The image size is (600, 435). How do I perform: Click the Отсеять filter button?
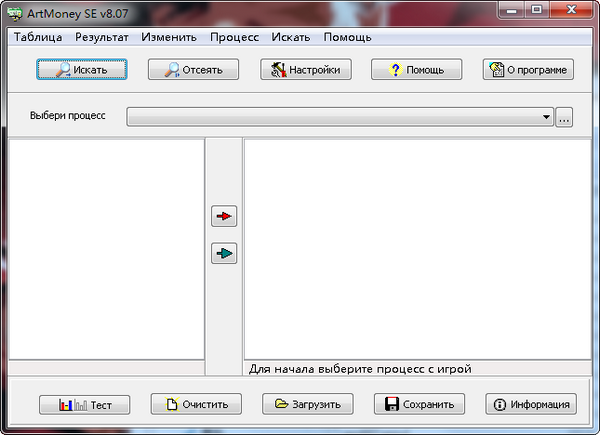pos(193,69)
